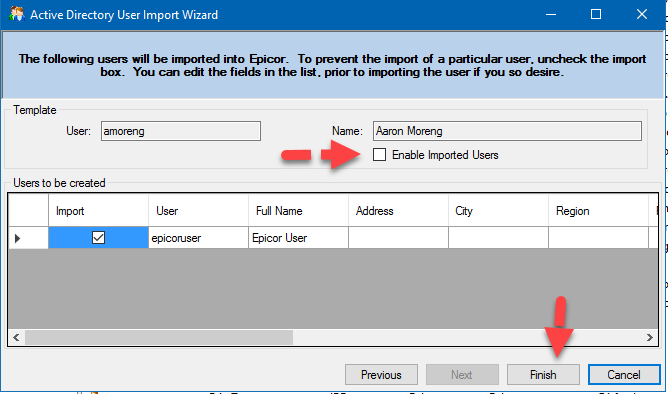The image size is (668, 394).
Task: Click the Finish button
Action: pos(543,374)
